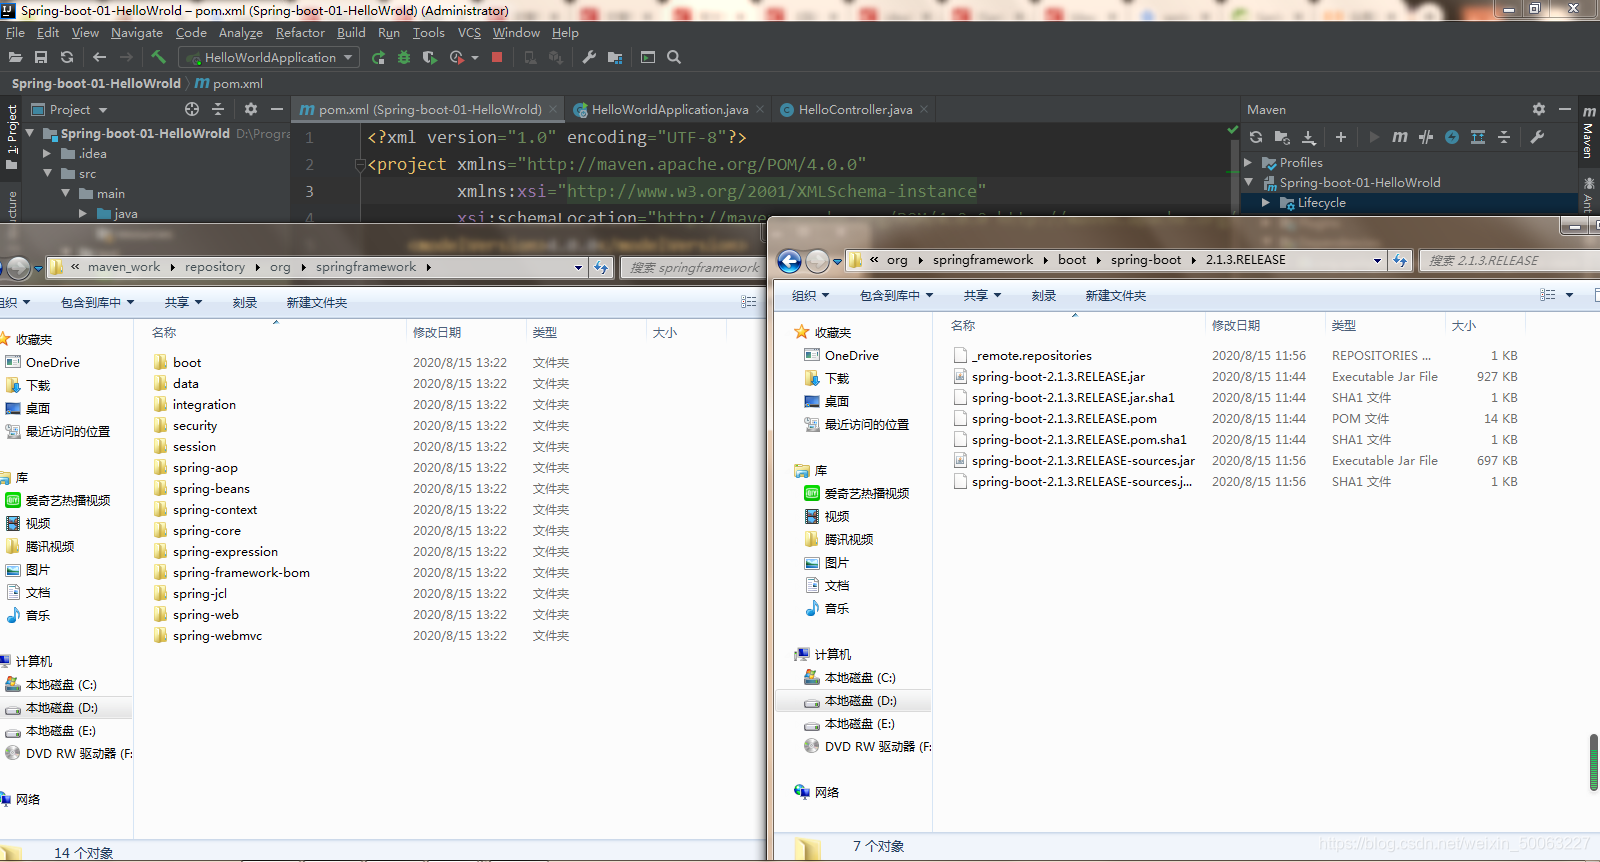Toggle skip tests mode lightning icon
This screenshot has width=1600, height=862.
[x=1452, y=137]
